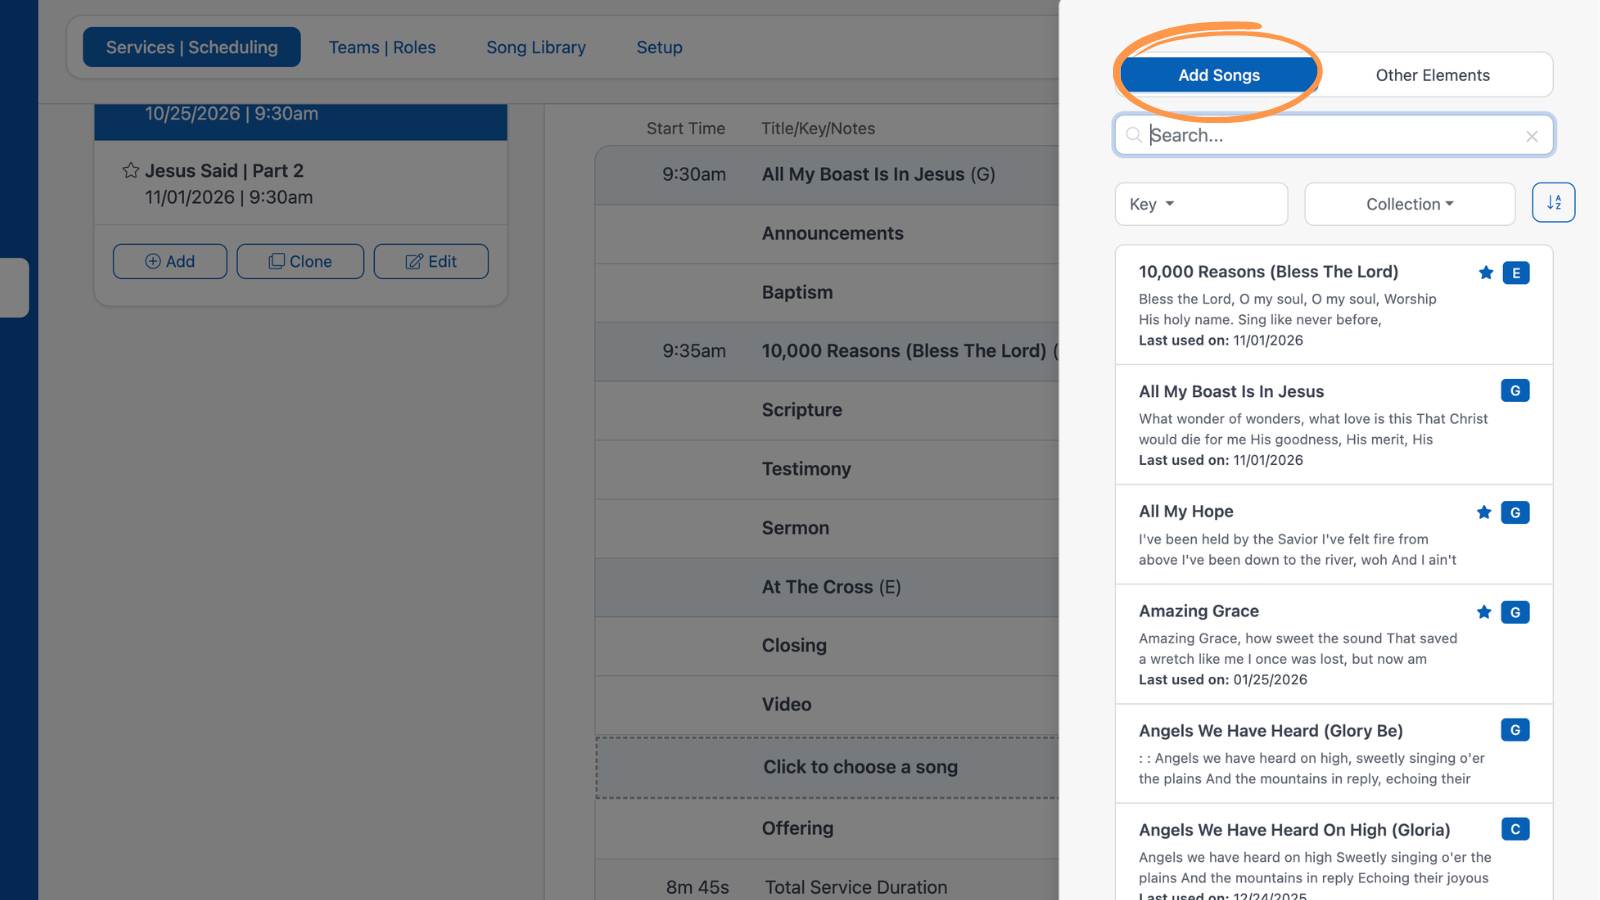
Task: Open the Setup tab
Action: [660, 47]
